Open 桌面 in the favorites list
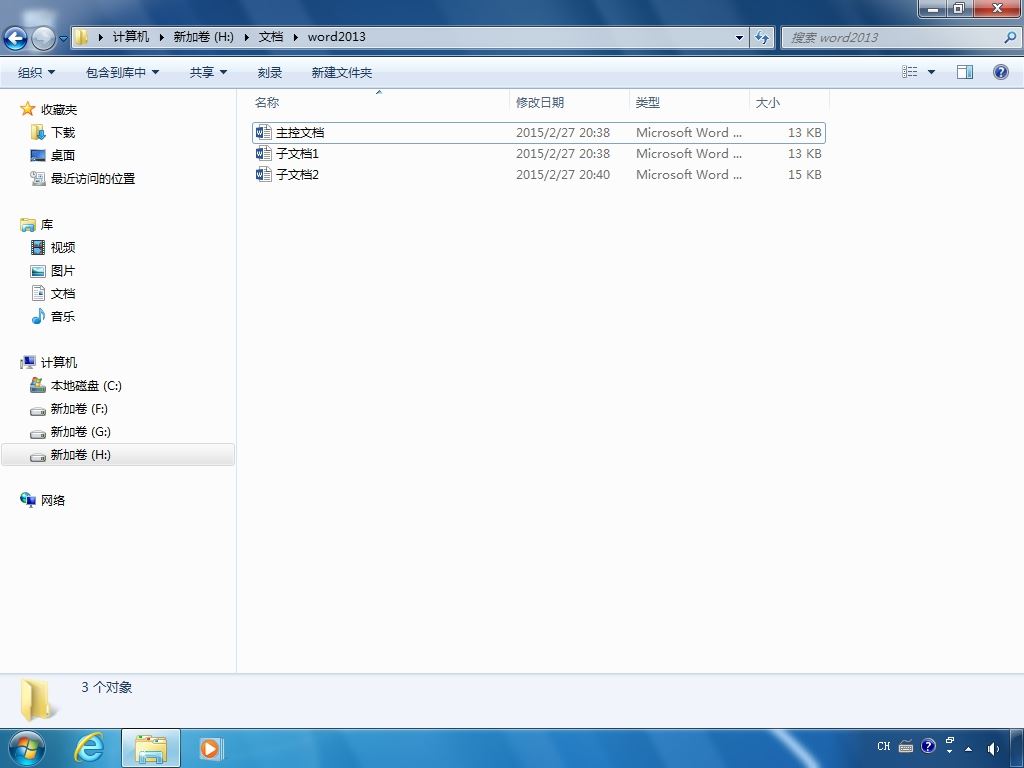The width and height of the screenshot is (1024, 768). click(63, 155)
